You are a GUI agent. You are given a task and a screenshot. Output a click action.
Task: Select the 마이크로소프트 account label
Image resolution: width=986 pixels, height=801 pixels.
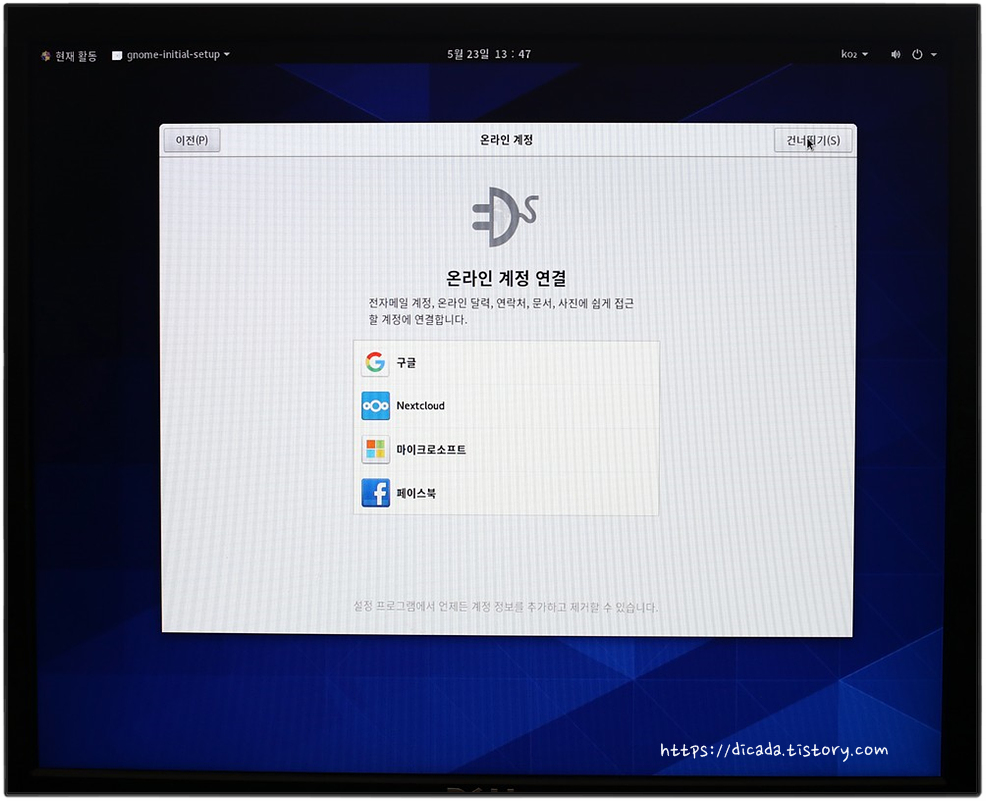(x=431, y=450)
